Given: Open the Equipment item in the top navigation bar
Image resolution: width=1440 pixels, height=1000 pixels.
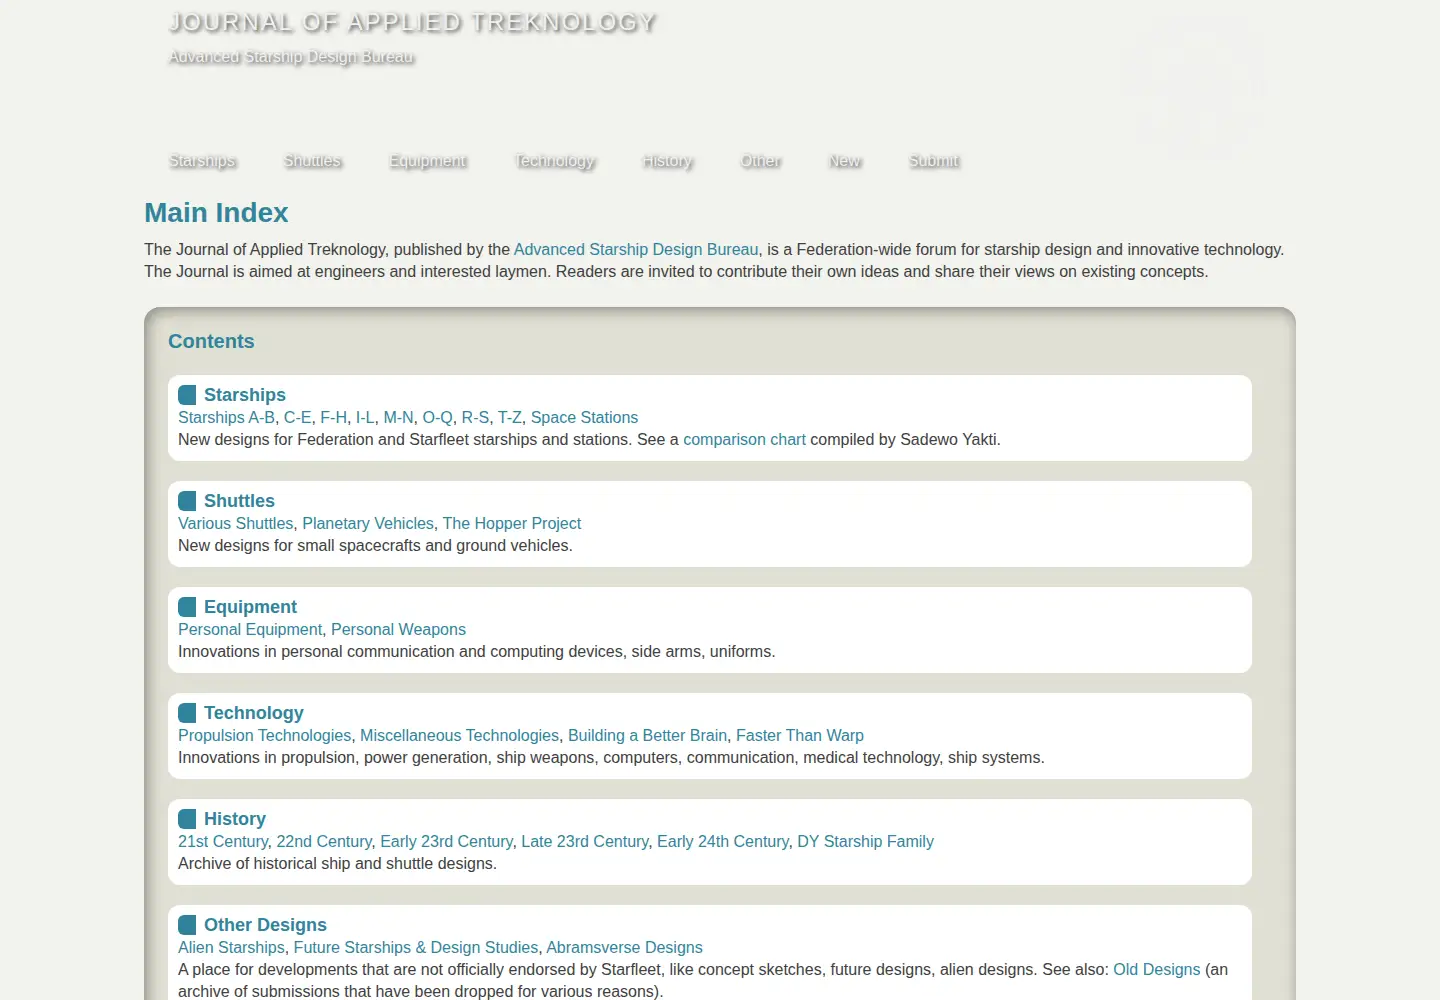Looking at the screenshot, I should [x=428, y=161].
